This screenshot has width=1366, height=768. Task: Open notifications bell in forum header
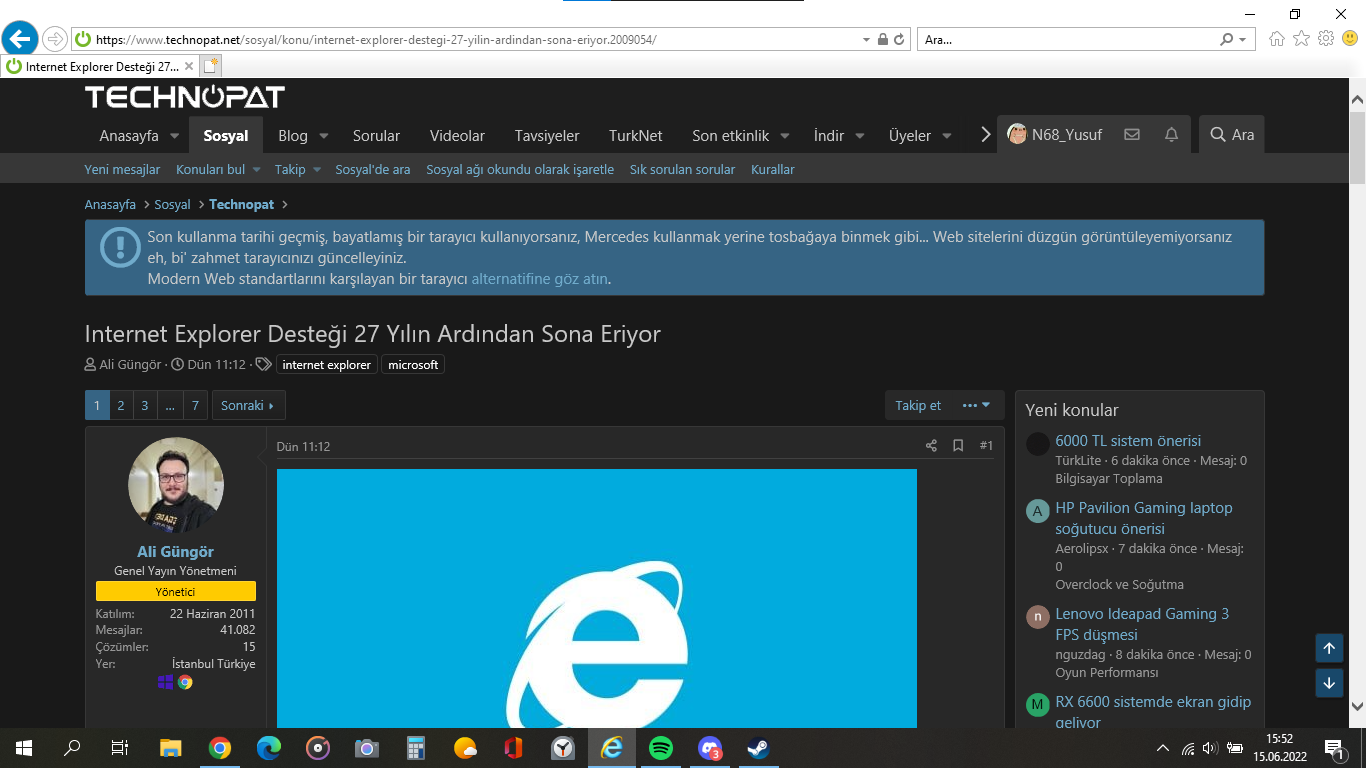point(1171,134)
